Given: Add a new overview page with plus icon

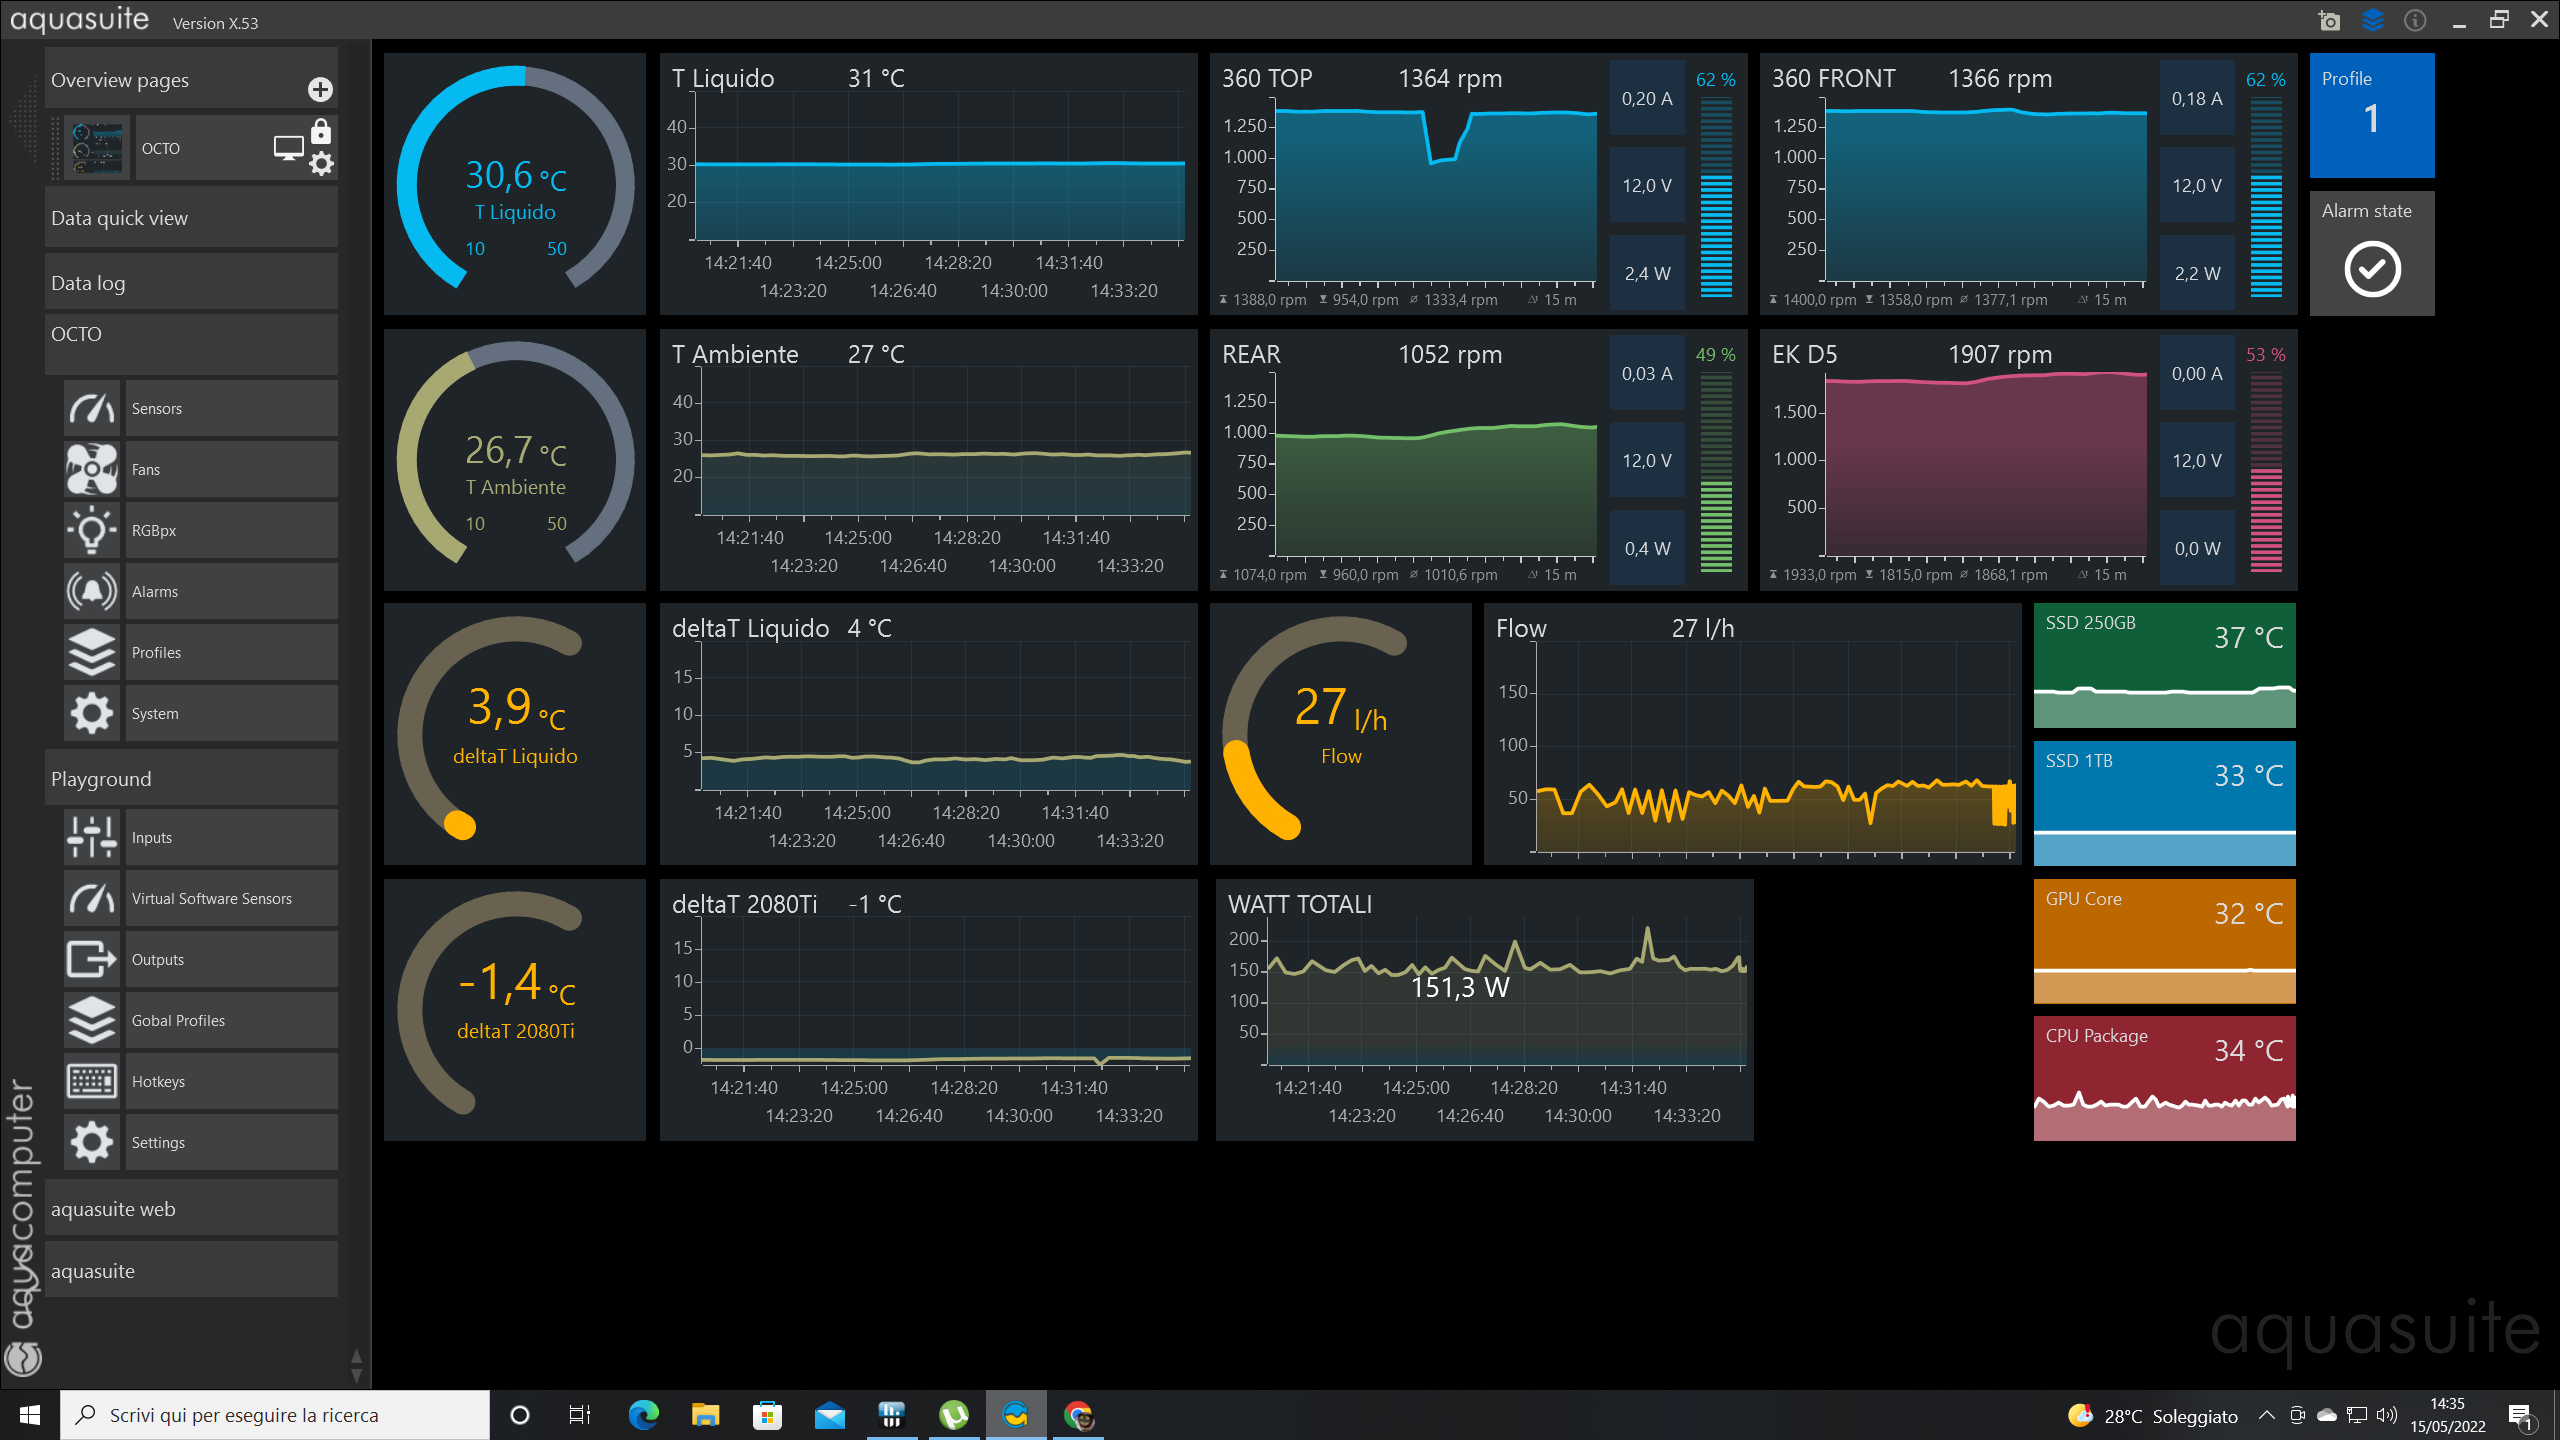Looking at the screenshot, I should click(320, 90).
